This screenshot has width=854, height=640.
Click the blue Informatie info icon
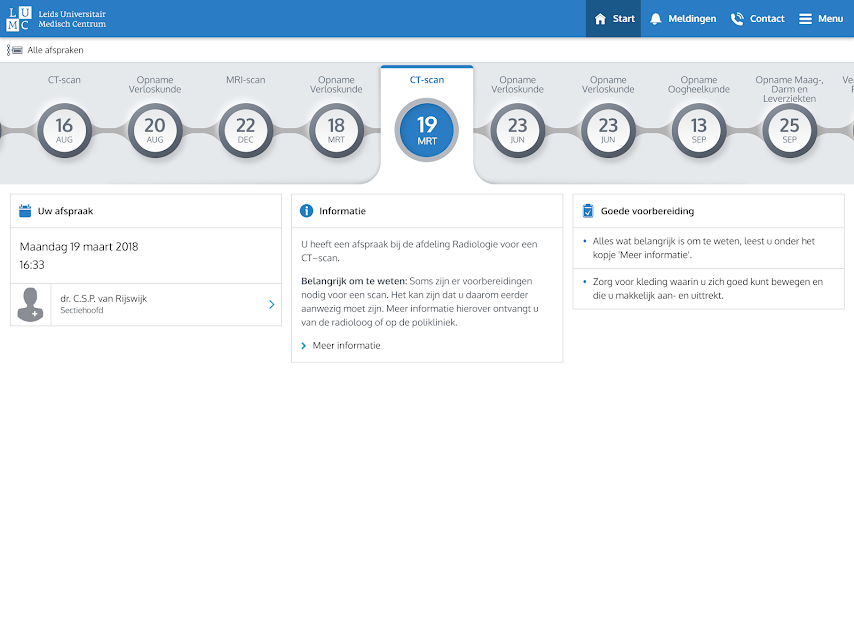point(307,211)
